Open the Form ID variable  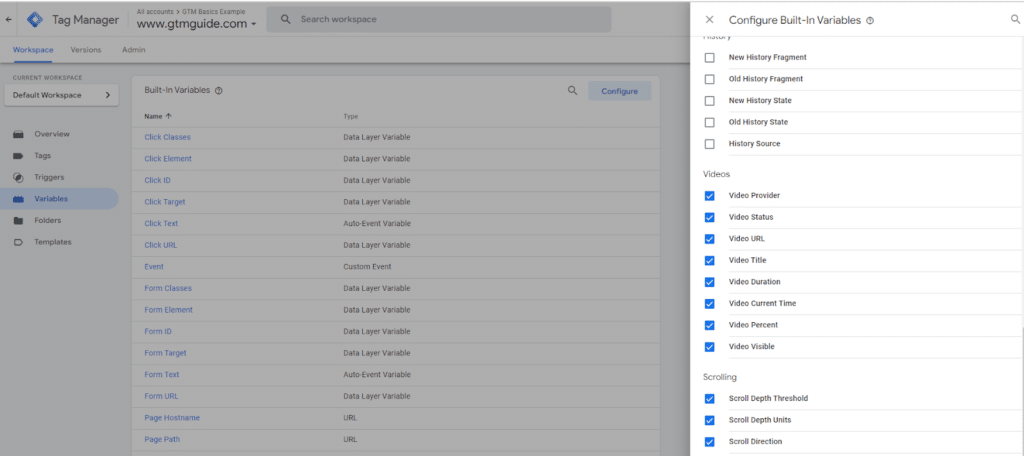click(158, 331)
